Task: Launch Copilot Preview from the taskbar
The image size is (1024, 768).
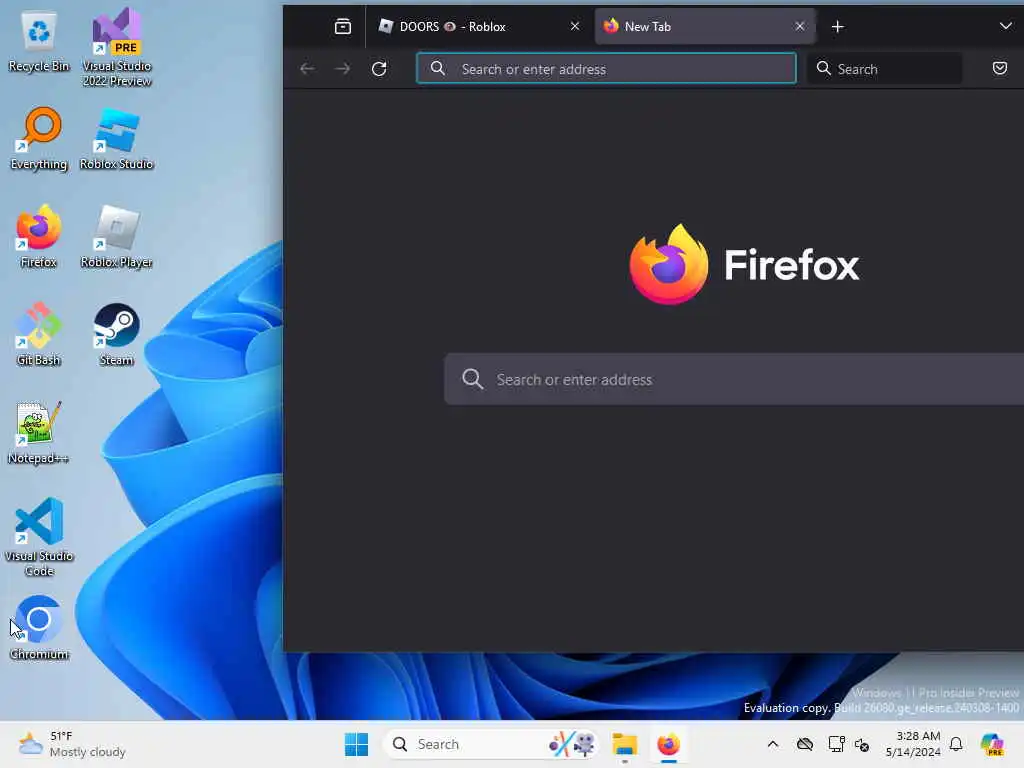Action: tap(992, 744)
